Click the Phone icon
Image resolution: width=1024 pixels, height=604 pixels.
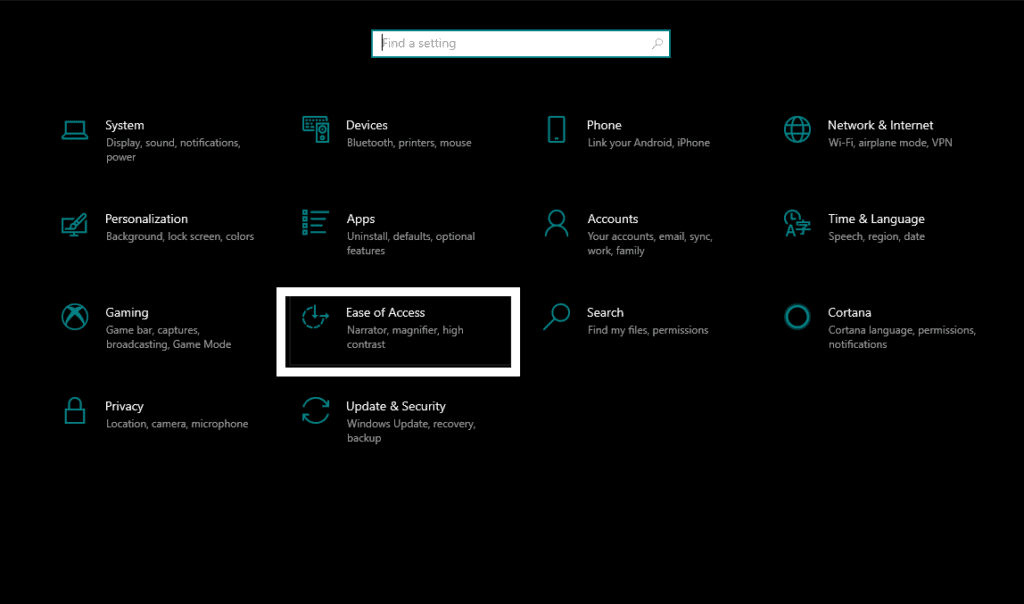(556, 129)
